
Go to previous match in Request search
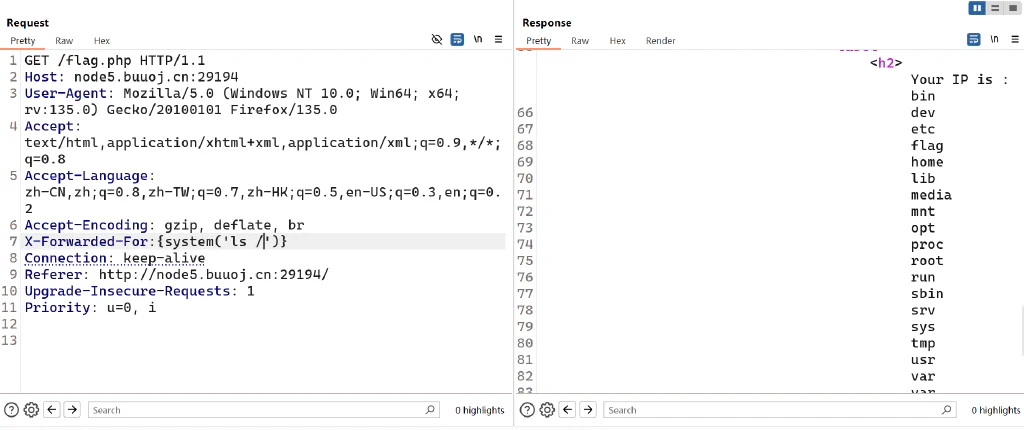(x=52, y=410)
